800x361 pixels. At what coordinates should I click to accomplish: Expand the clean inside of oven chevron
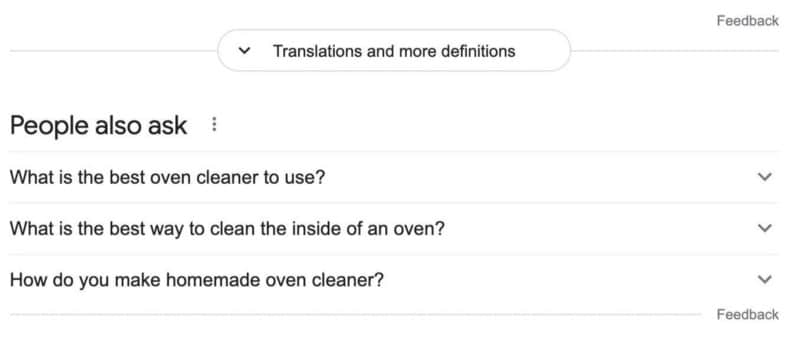pyautogui.click(x=764, y=228)
